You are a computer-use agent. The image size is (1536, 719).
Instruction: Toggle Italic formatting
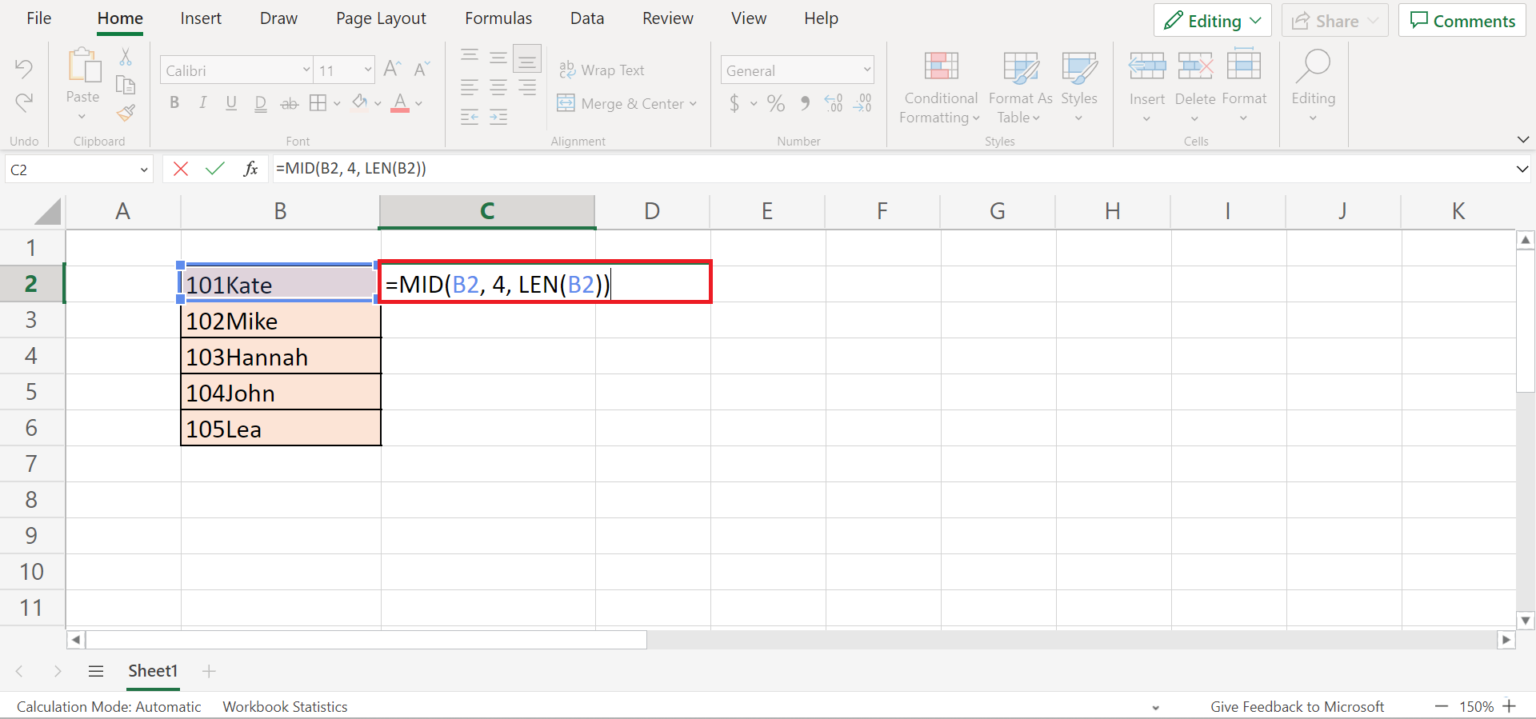[x=203, y=103]
